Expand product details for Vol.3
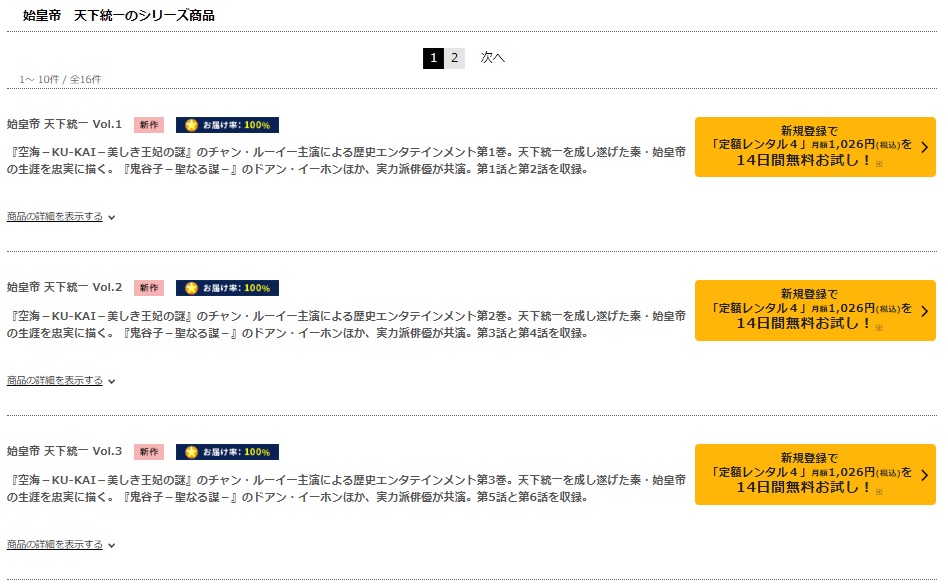 click(x=60, y=545)
